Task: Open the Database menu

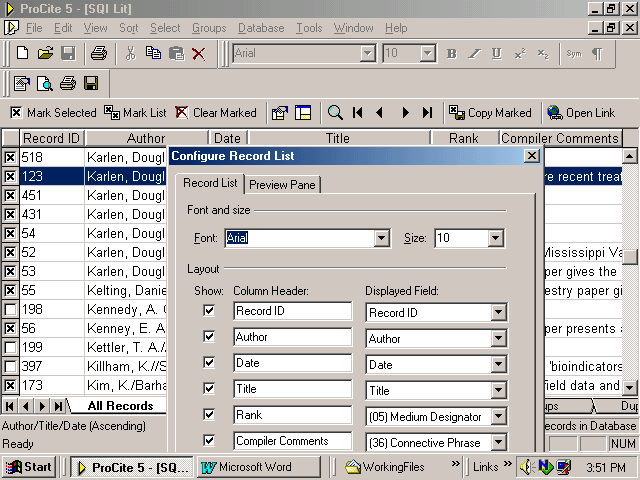Action: point(261,28)
